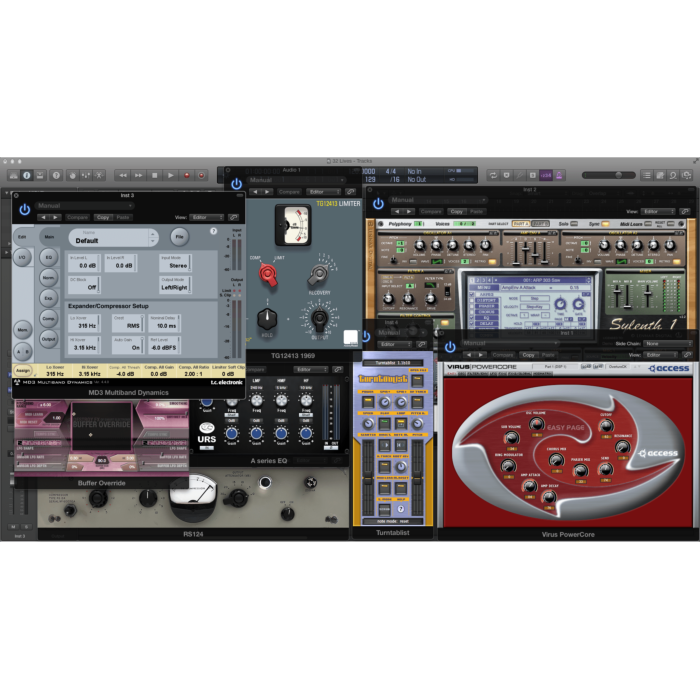Toggle the purple count-in 1234 button
Viewport: 700px width, 700px height.
tap(546, 175)
